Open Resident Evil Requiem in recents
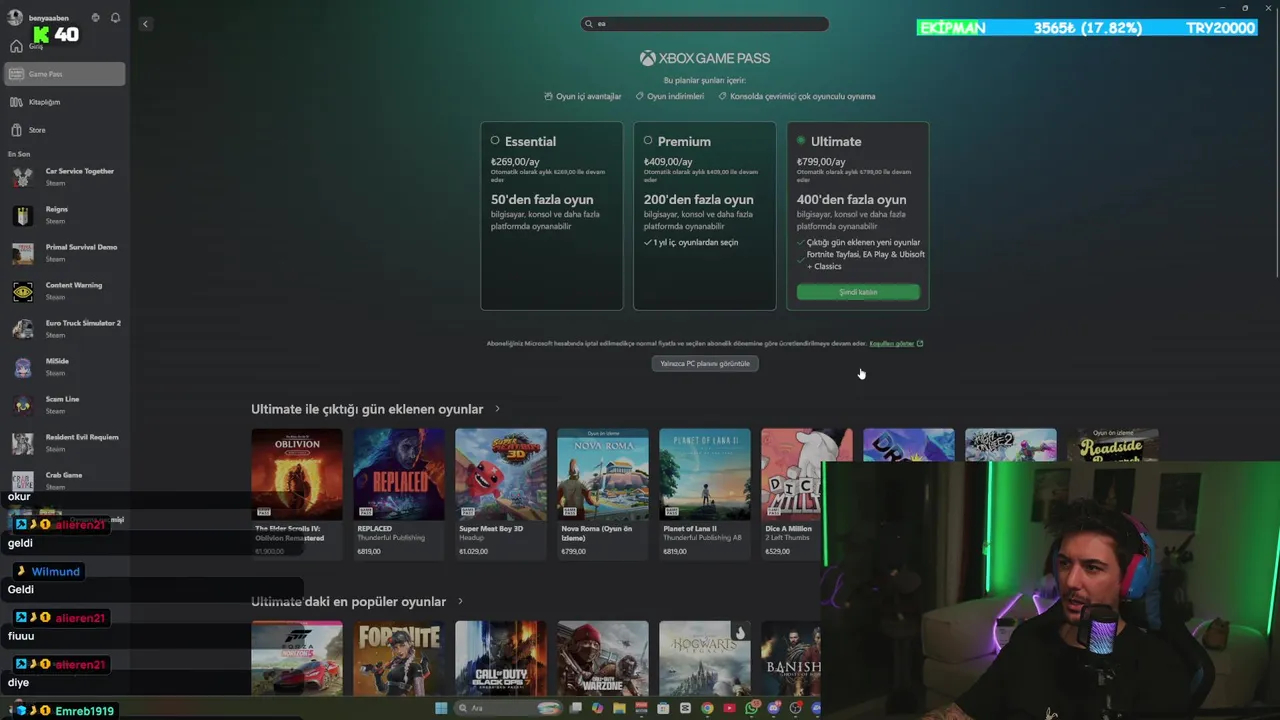This screenshot has width=1280, height=720. 65,443
